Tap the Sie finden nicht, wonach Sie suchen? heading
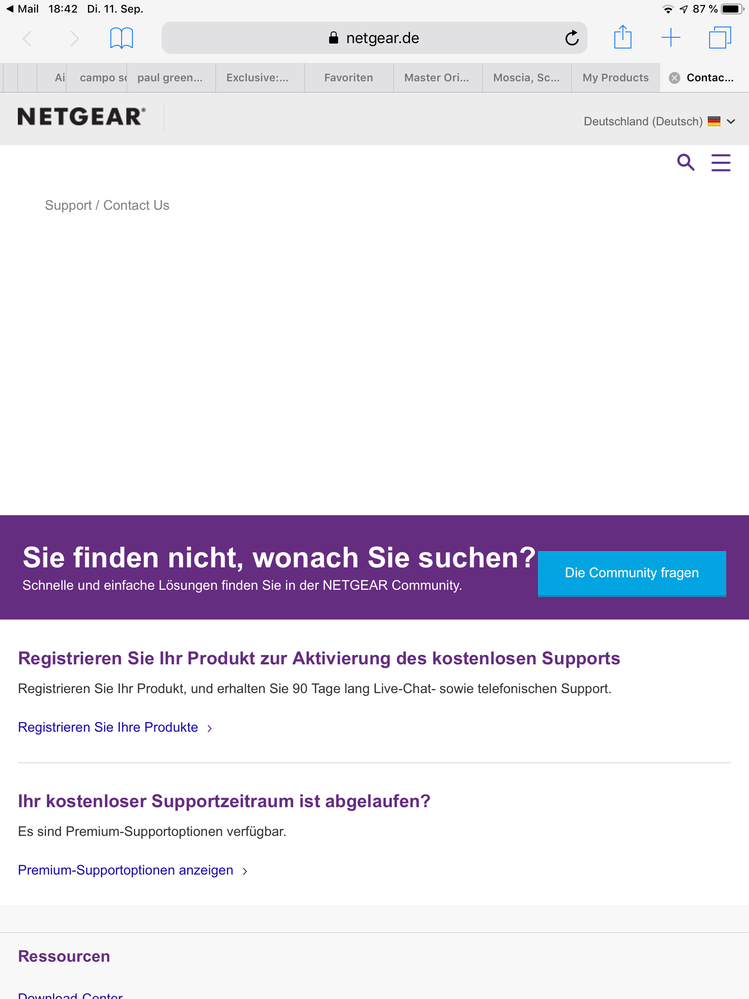The height and width of the screenshot is (999, 749). 279,557
